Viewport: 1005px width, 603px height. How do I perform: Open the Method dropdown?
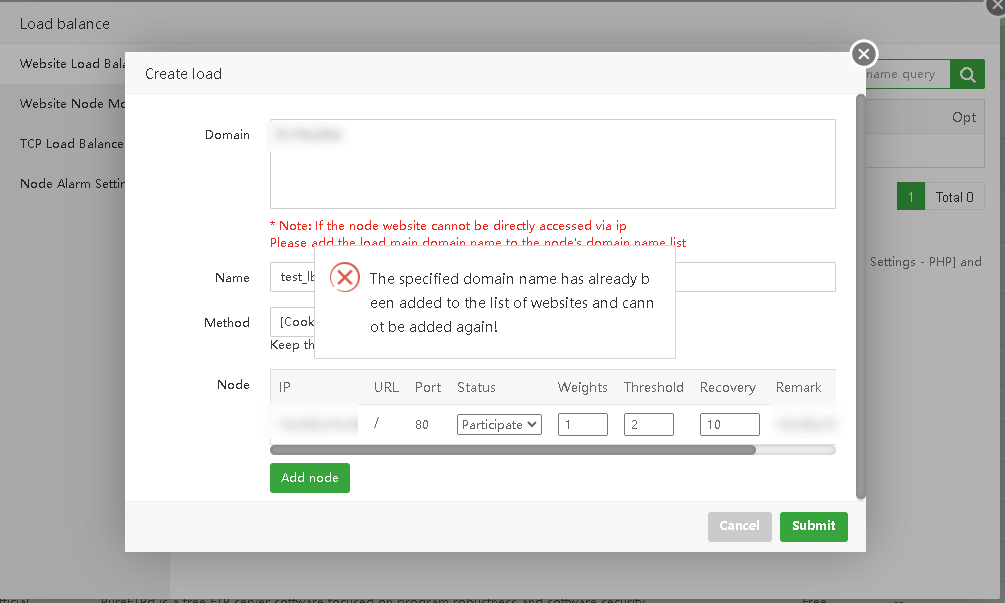292,322
